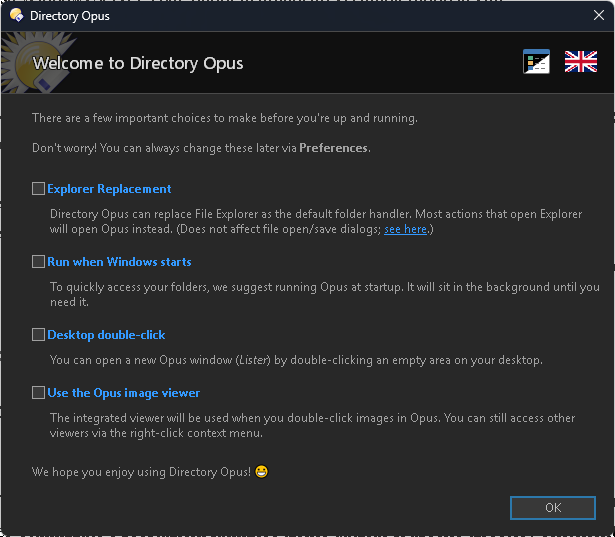Click the dark/light theme switcher icon
Viewport: 615px width, 537px height.
point(536,62)
